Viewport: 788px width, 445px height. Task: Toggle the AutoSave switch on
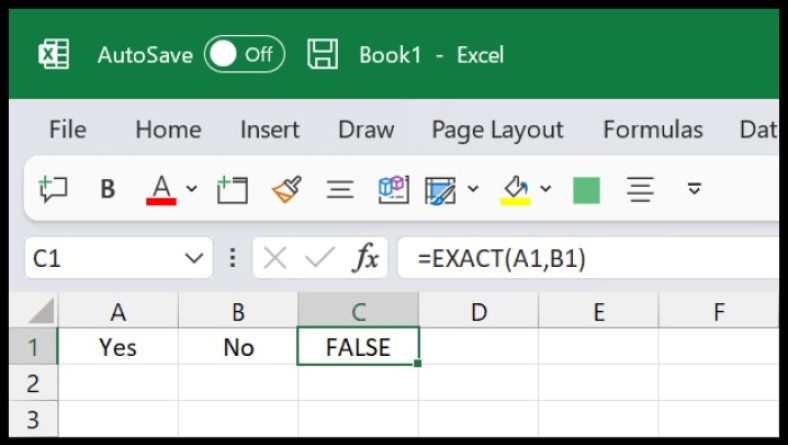pos(244,54)
